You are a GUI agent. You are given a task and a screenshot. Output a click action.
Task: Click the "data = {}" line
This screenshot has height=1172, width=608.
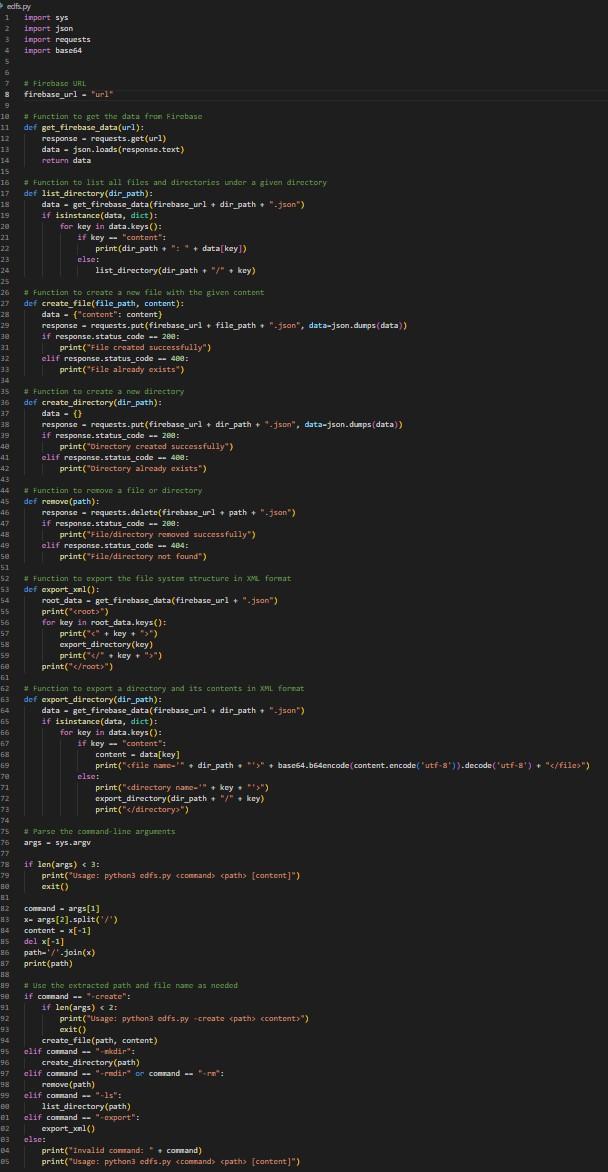tap(64, 413)
